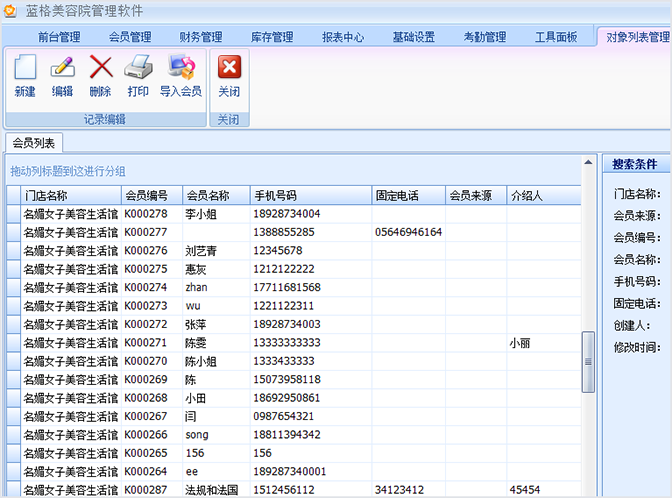This screenshot has width=672, height=498.
Task: Click the 新建 (New) record icon
Action: [25, 75]
